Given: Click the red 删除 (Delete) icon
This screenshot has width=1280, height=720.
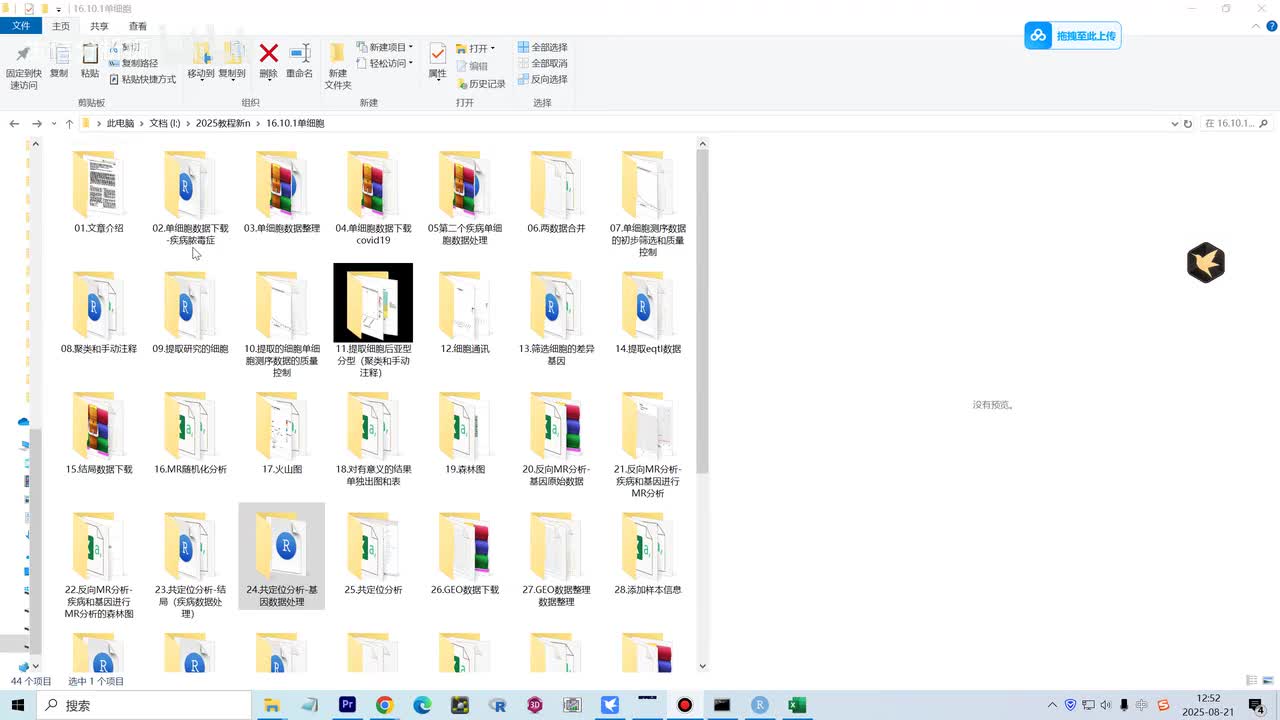Looking at the screenshot, I should point(268,61).
